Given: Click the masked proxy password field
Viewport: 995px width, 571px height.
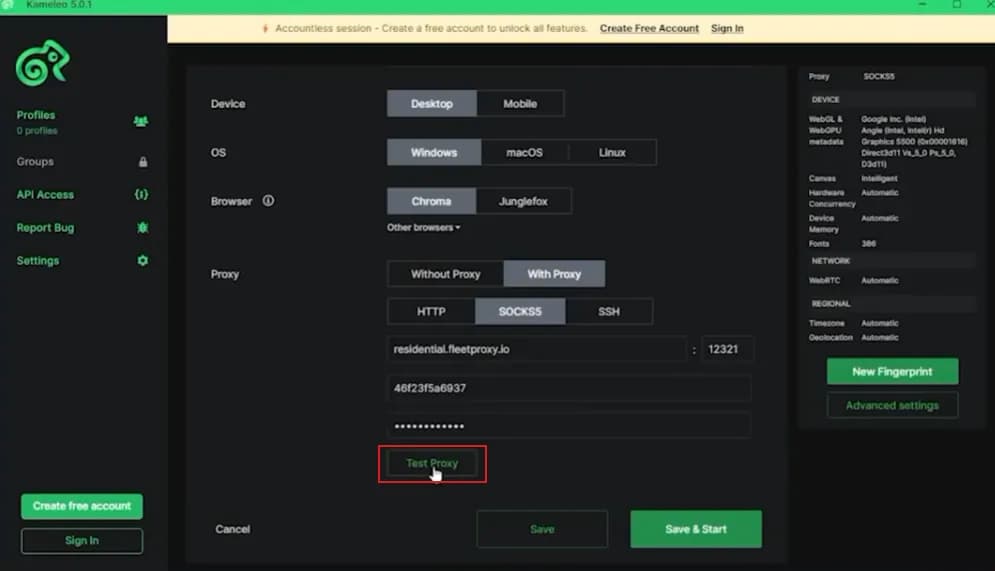Looking at the screenshot, I should tap(569, 426).
